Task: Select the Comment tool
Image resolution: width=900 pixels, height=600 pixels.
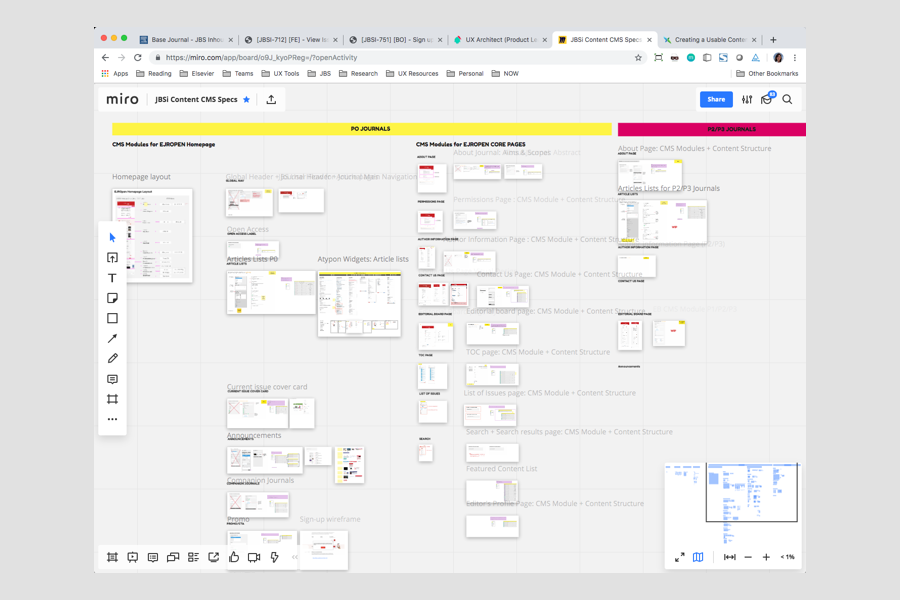Action: 112,379
